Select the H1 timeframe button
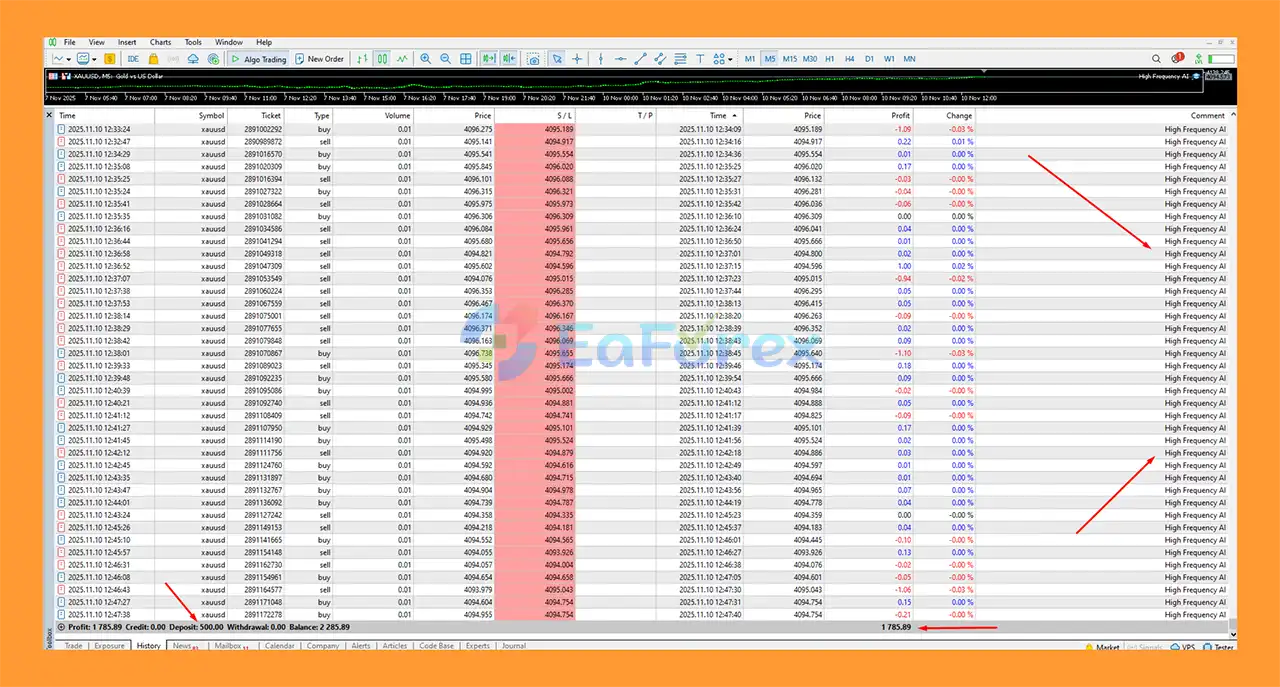The height and width of the screenshot is (687, 1280). pyautogui.click(x=829, y=59)
